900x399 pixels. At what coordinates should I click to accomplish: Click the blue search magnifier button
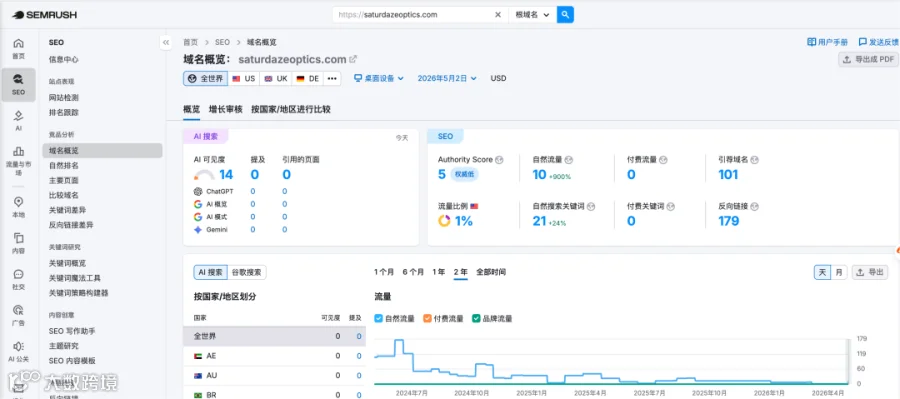(x=565, y=15)
